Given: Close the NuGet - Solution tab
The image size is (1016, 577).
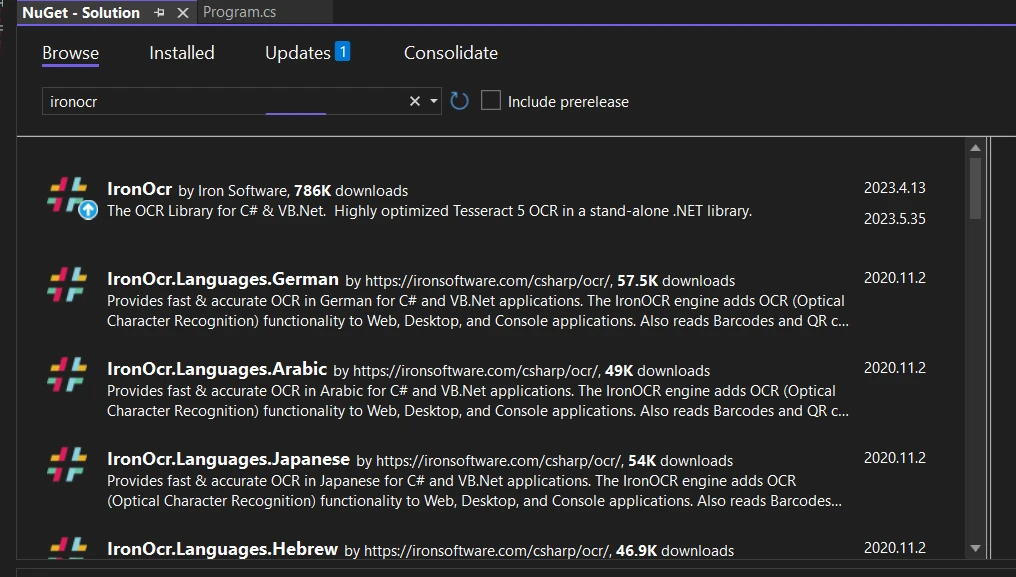Looking at the screenshot, I should point(182,13).
